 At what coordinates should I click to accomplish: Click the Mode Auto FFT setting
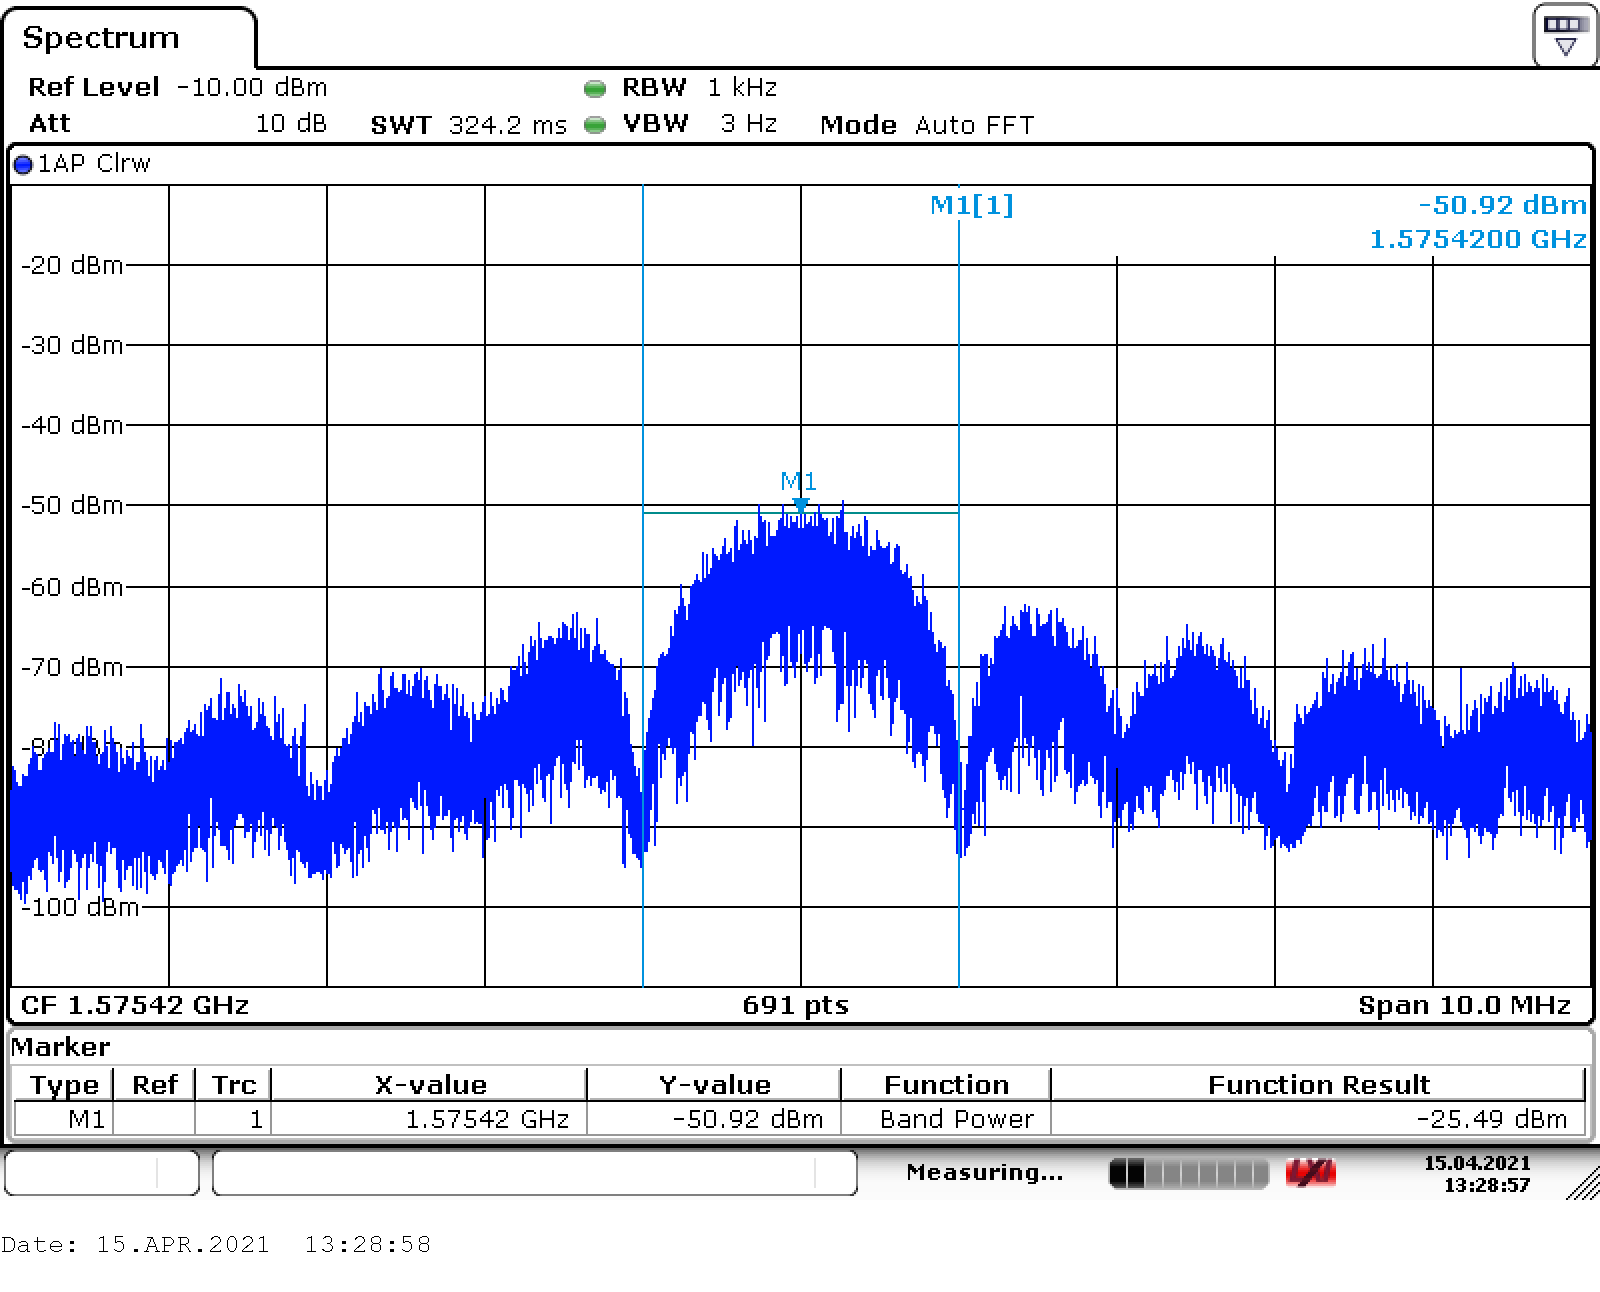click(x=926, y=125)
